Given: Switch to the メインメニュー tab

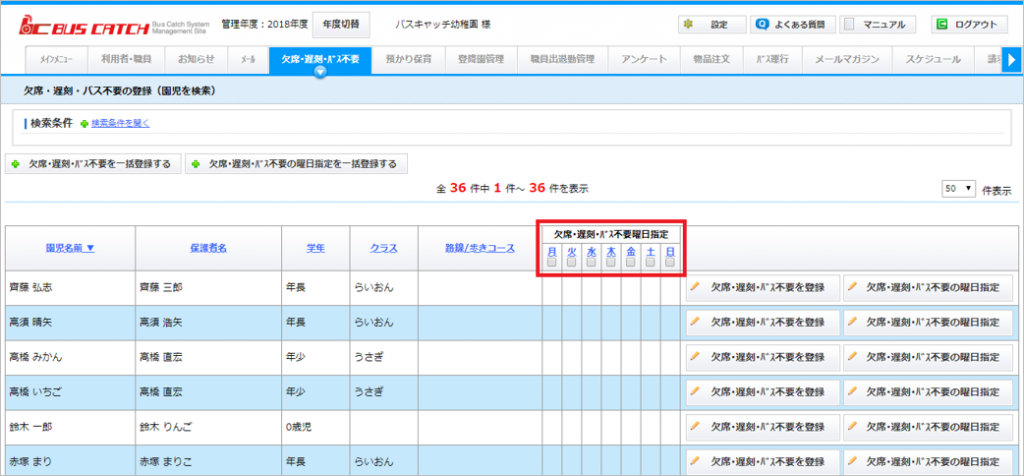Looking at the screenshot, I should 56,59.
